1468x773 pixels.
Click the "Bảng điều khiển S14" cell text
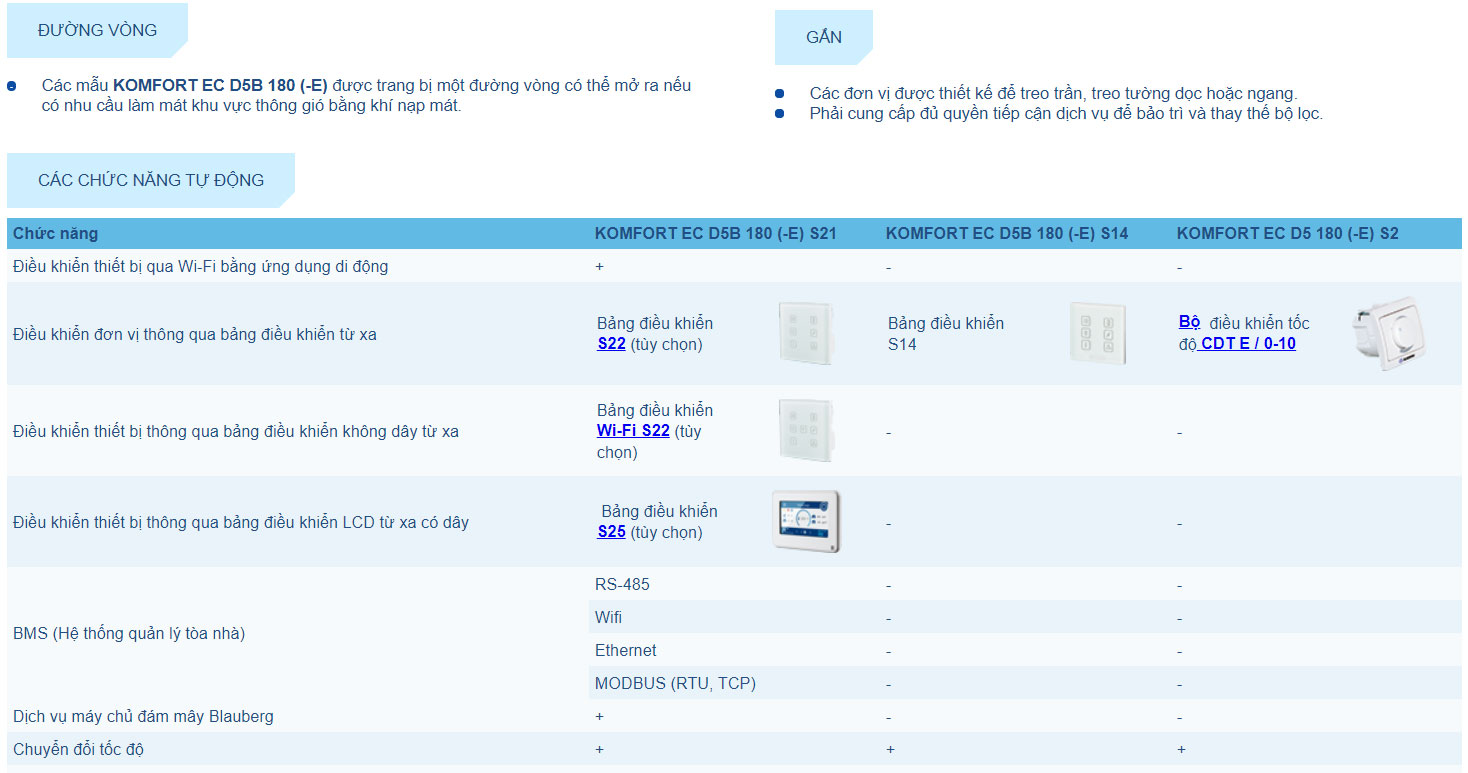tap(946, 333)
